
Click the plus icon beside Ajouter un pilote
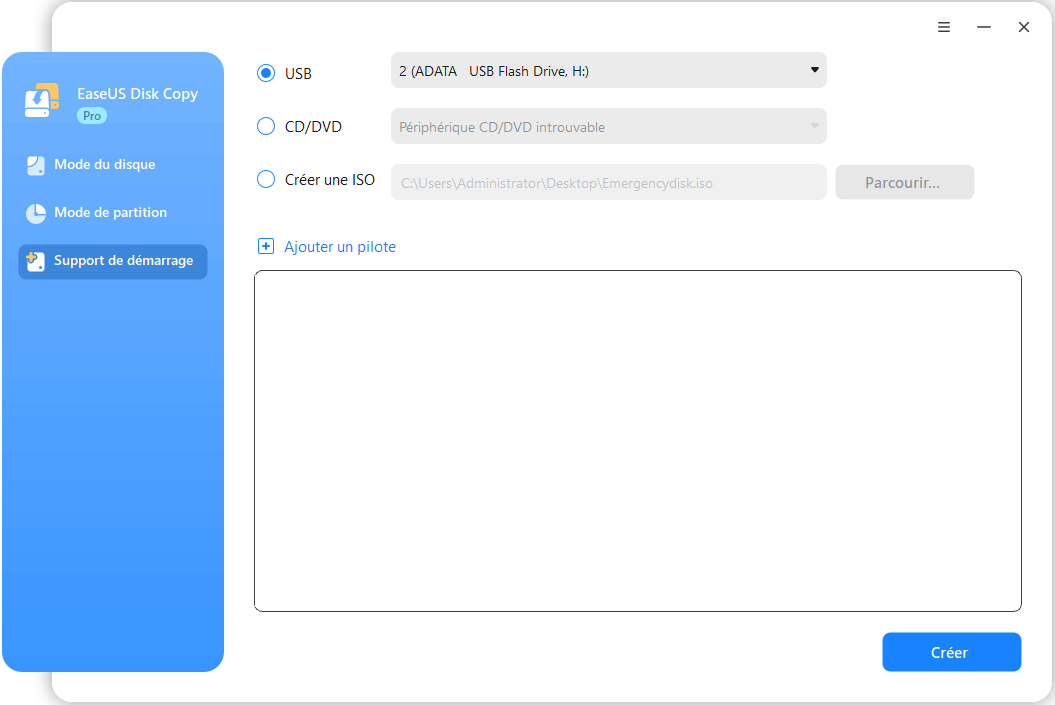point(266,246)
